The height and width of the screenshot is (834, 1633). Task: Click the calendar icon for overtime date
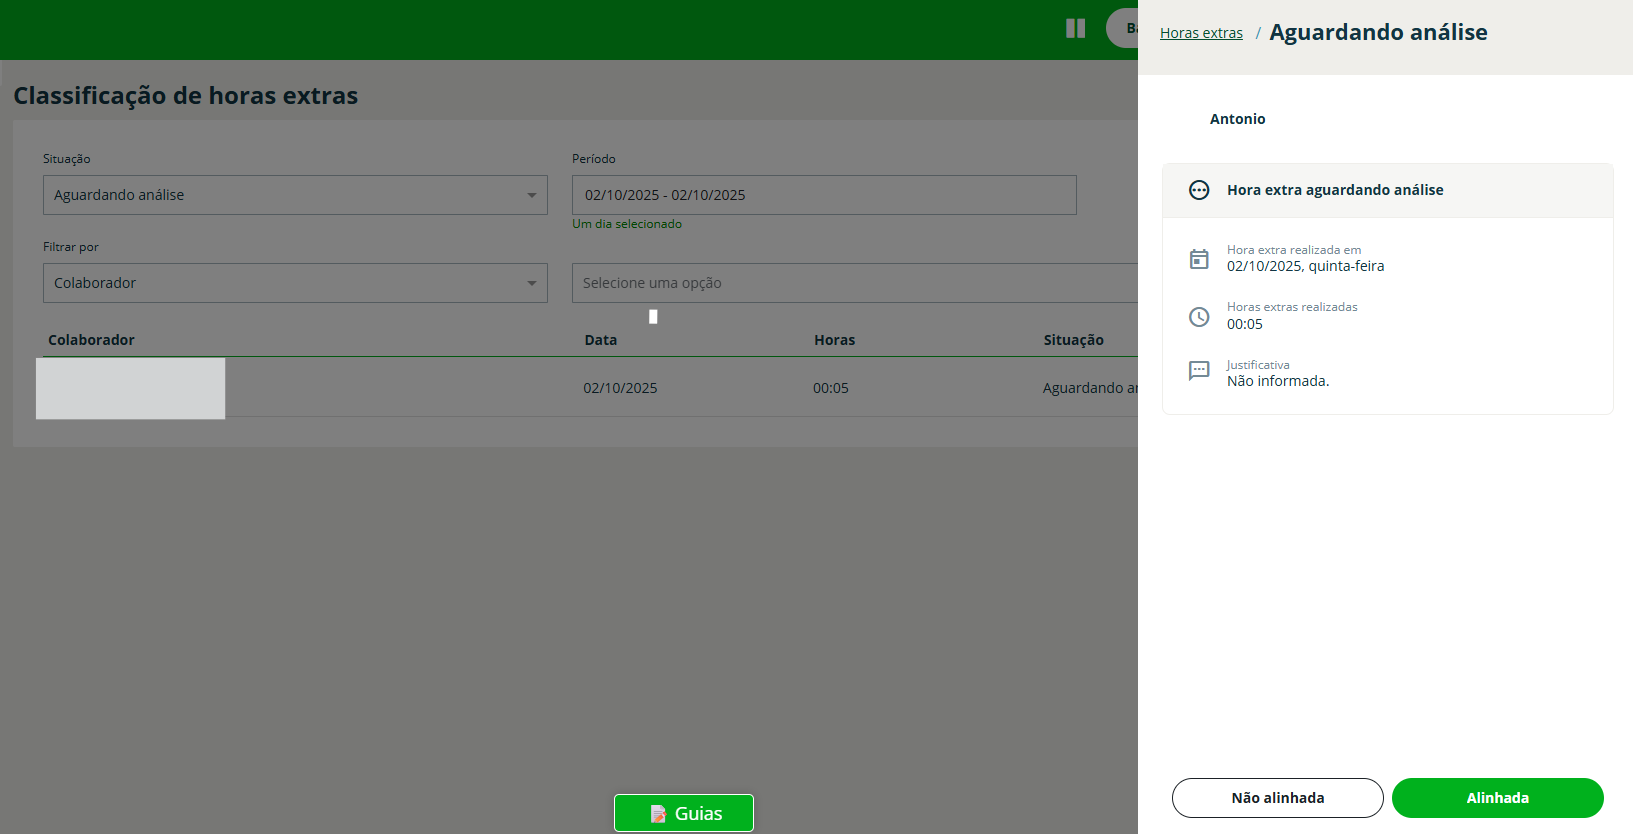pyautogui.click(x=1198, y=259)
